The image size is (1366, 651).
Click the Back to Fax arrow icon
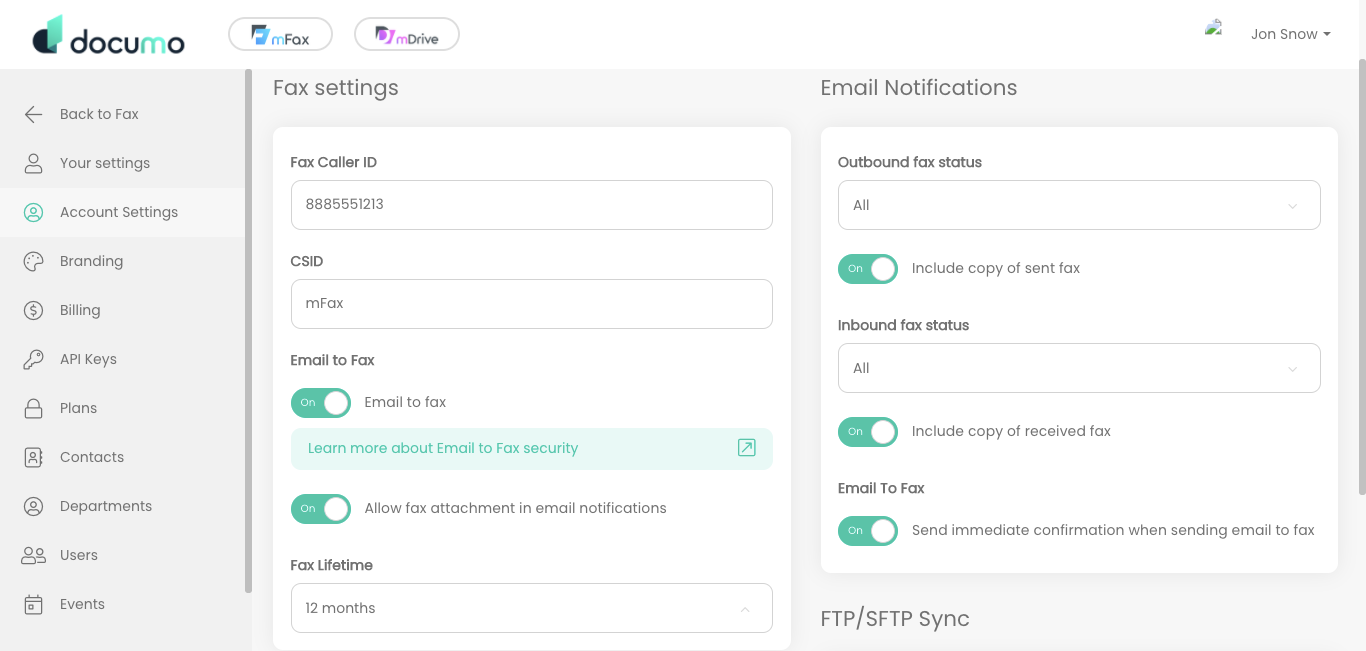pos(34,114)
